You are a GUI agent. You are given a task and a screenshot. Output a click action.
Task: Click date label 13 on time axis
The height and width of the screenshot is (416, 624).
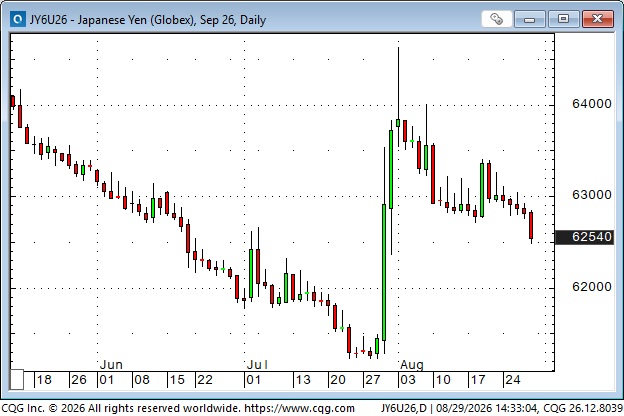[303, 380]
